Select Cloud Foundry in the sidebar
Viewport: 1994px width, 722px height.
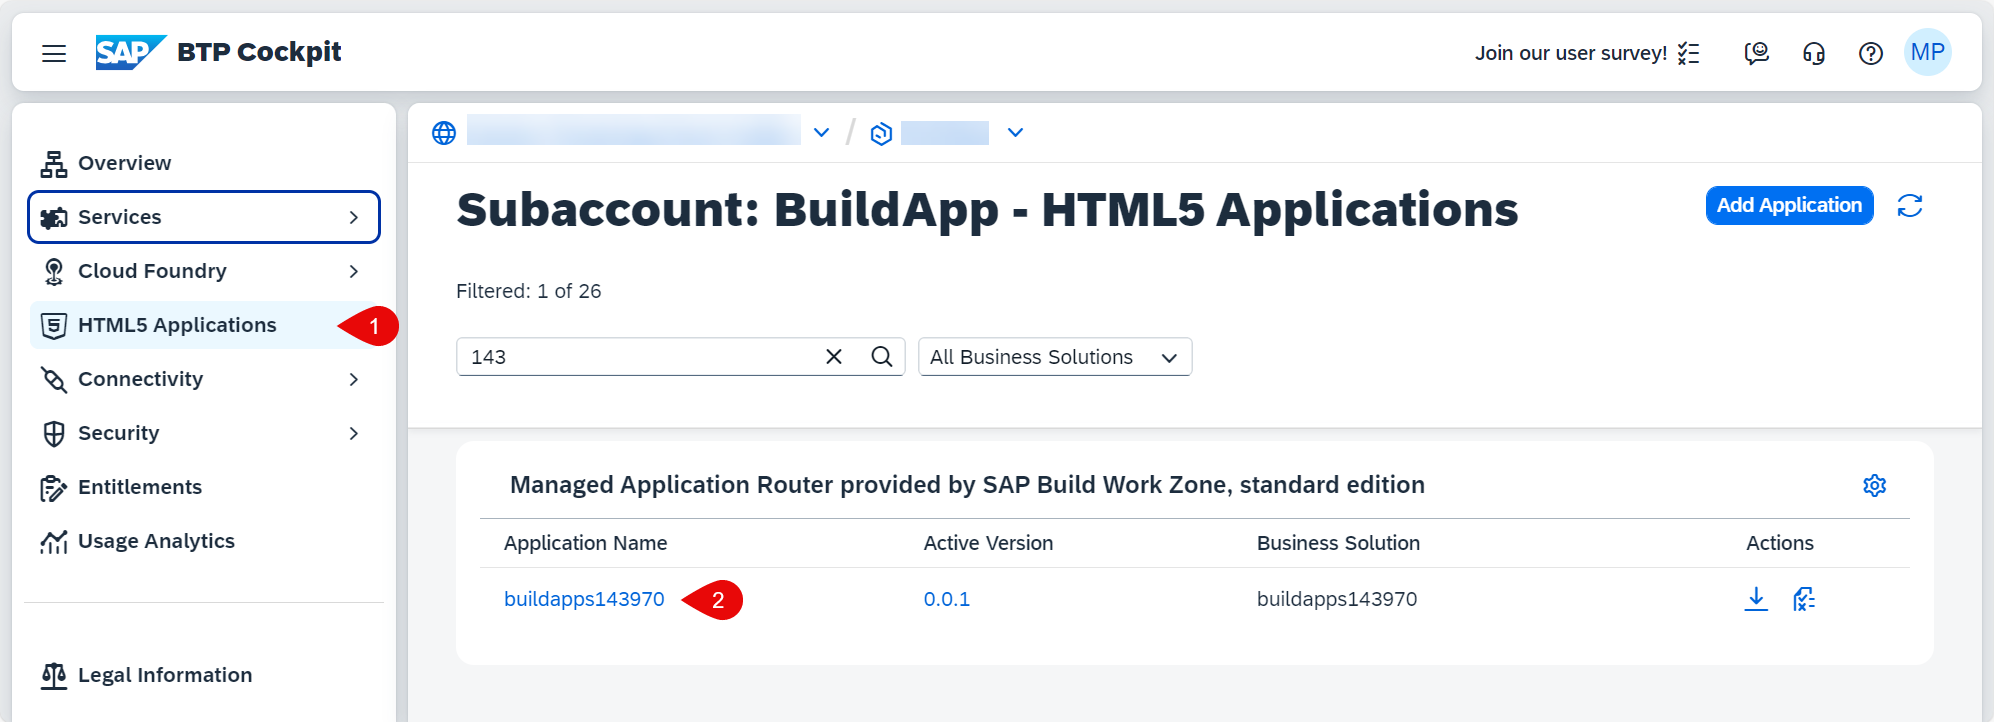pos(204,271)
